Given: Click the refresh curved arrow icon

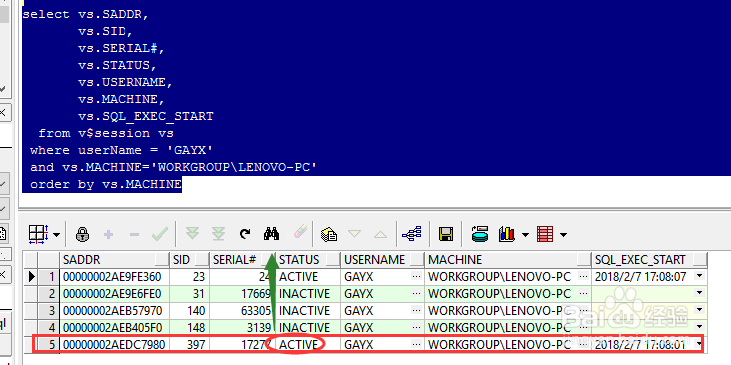Looking at the screenshot, I should click(245, 234).
